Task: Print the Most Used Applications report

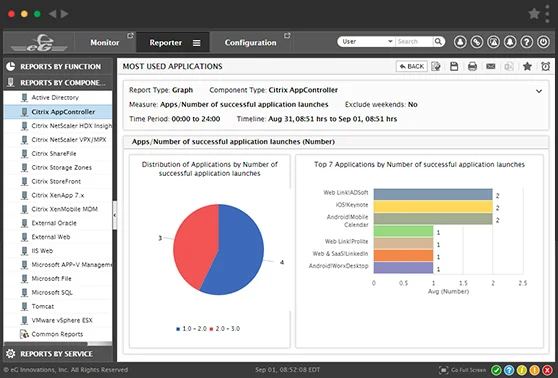Action: click(472, 66)
